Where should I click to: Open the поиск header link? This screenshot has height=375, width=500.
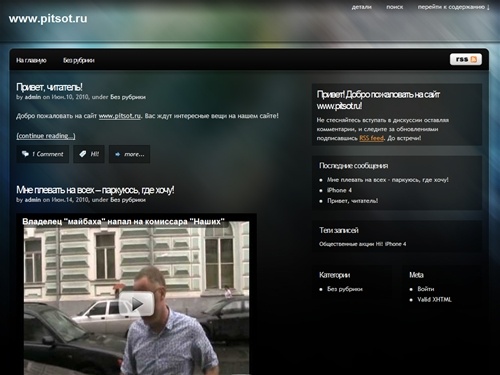pos(394,7)
